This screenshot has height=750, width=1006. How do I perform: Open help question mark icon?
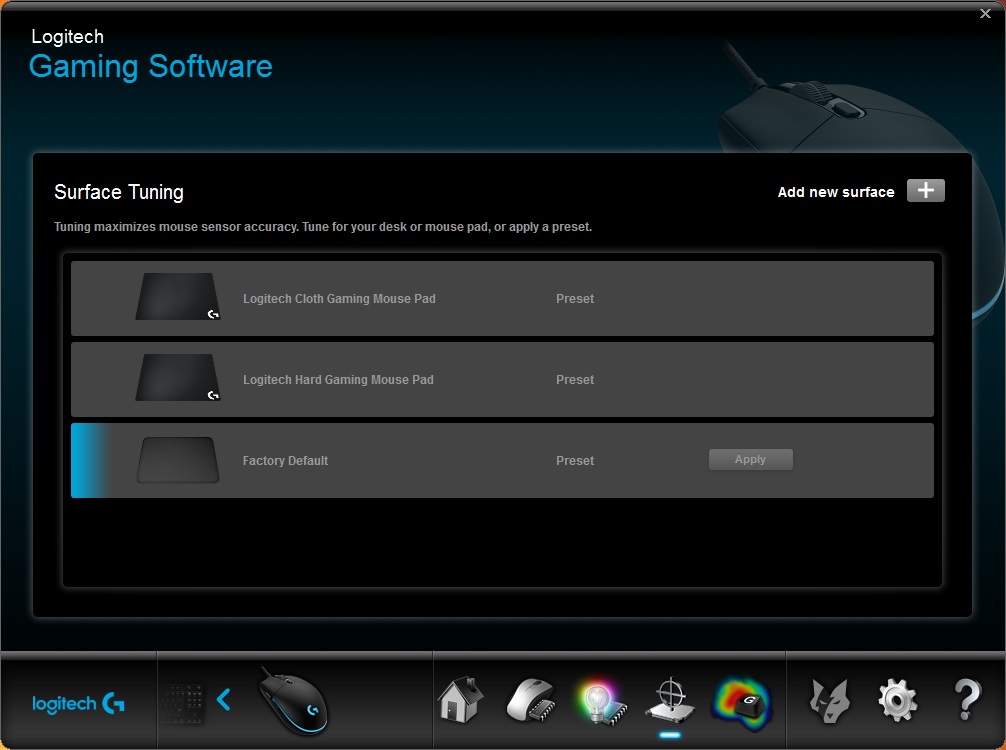click(x=968, y=700)
